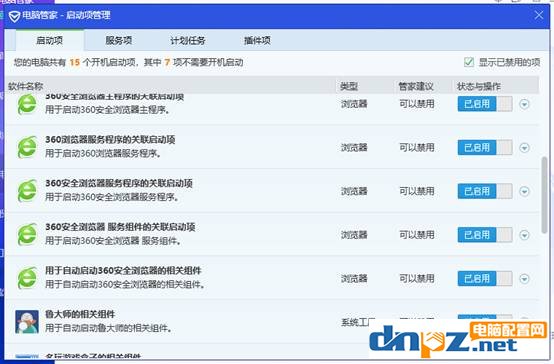Viewport: 554px width, 364px height.
Task: Select title 360安全浏览器 服务组件的关联启动项
Action: 120,227
